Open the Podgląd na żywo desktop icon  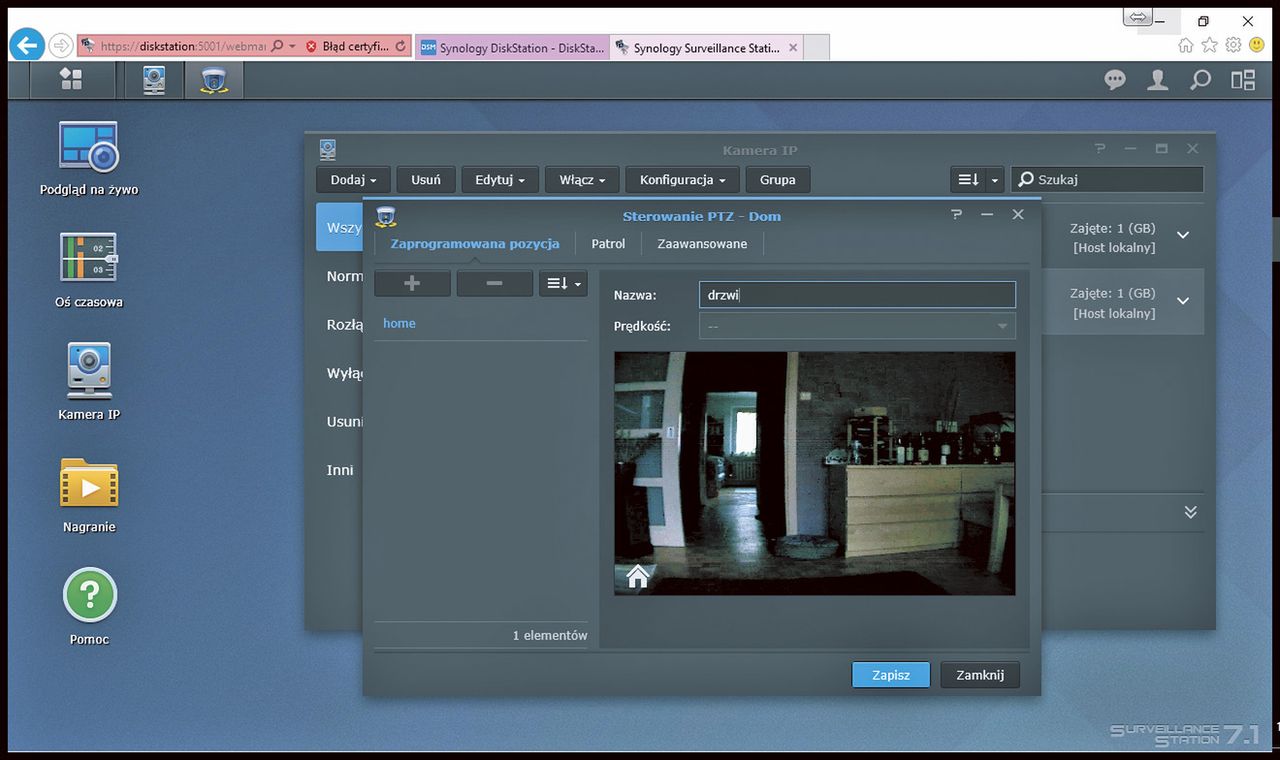click(x=89, y=158)
